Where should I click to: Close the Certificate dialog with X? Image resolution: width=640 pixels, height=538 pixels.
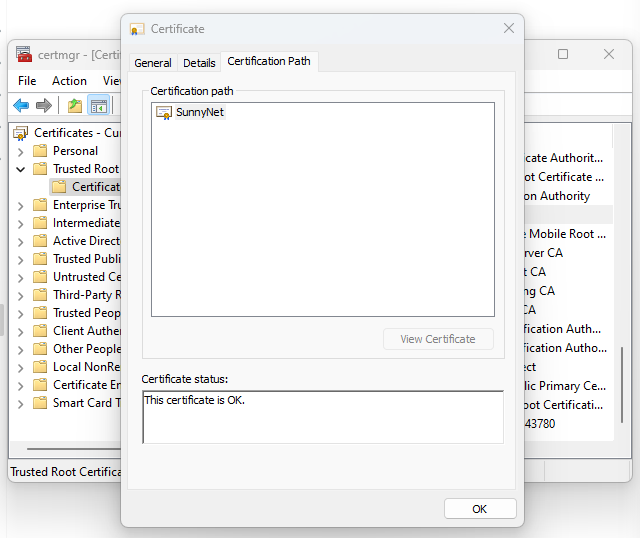coord(509,29)
